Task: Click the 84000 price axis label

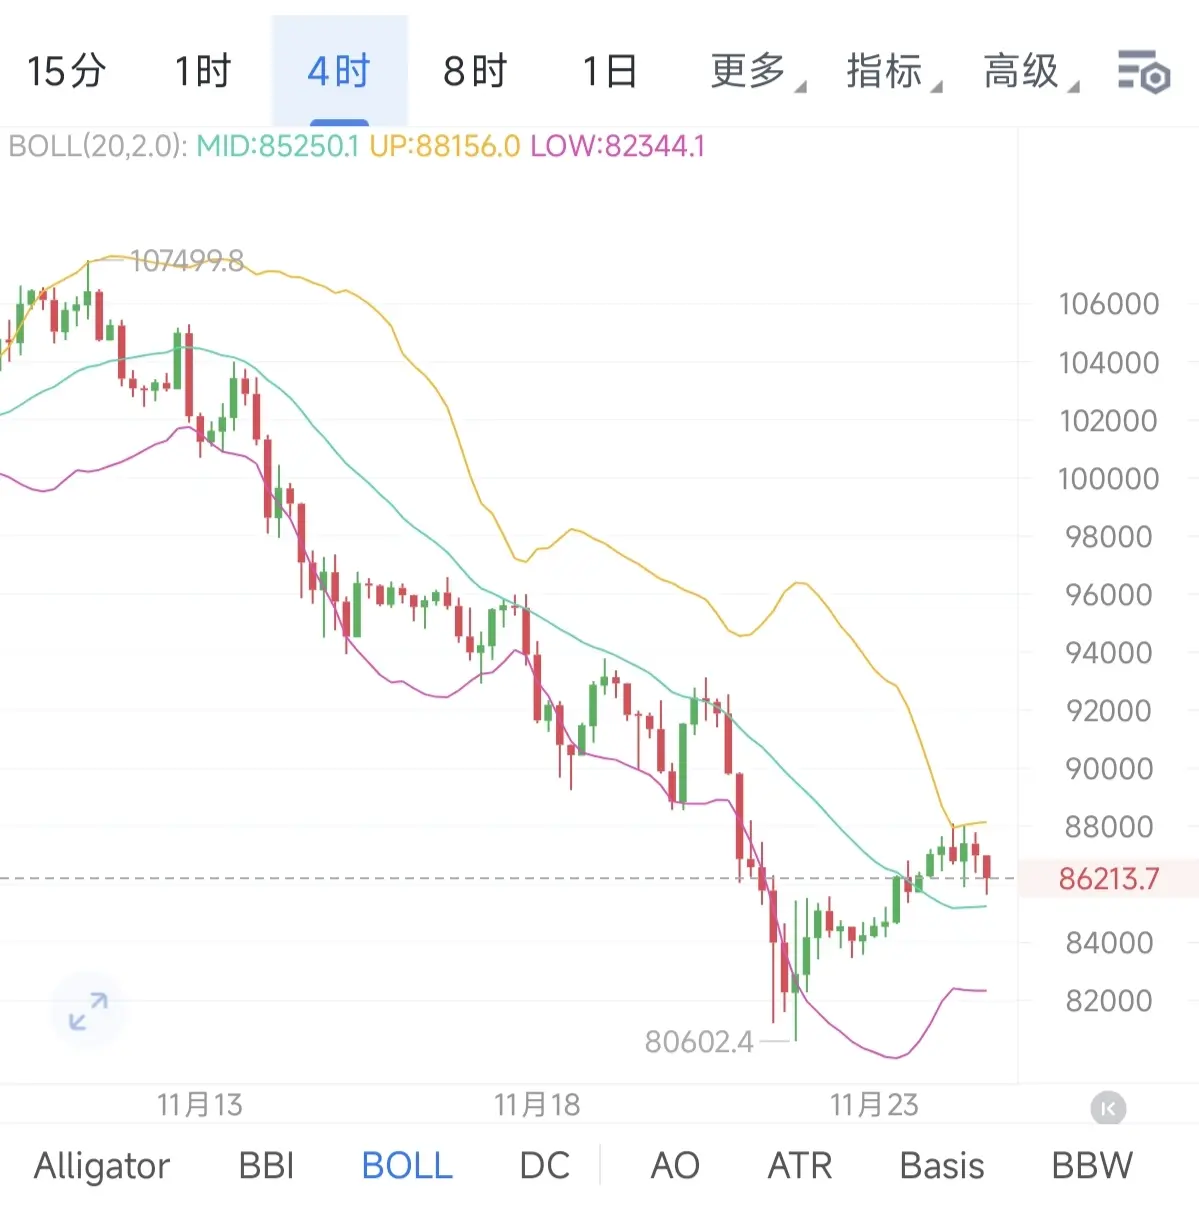Action: pyautogui.click(x=1109, y=942)
